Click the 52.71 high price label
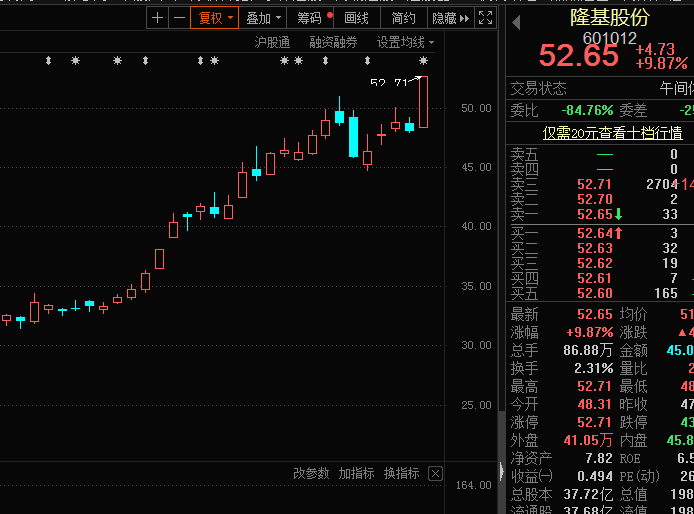 [x=389, y=83]
